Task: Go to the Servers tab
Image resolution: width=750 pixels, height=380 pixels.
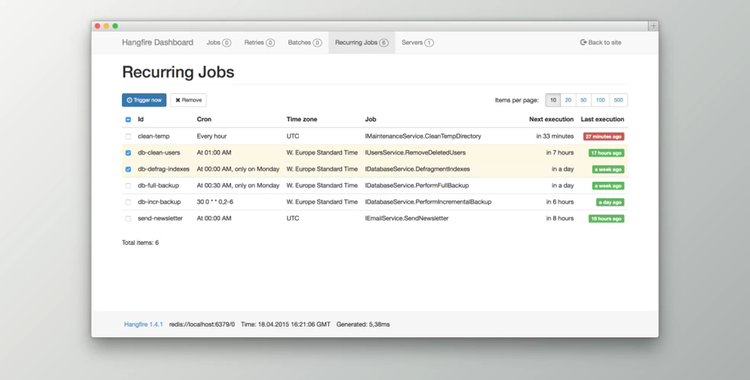Action: (418, 43)
